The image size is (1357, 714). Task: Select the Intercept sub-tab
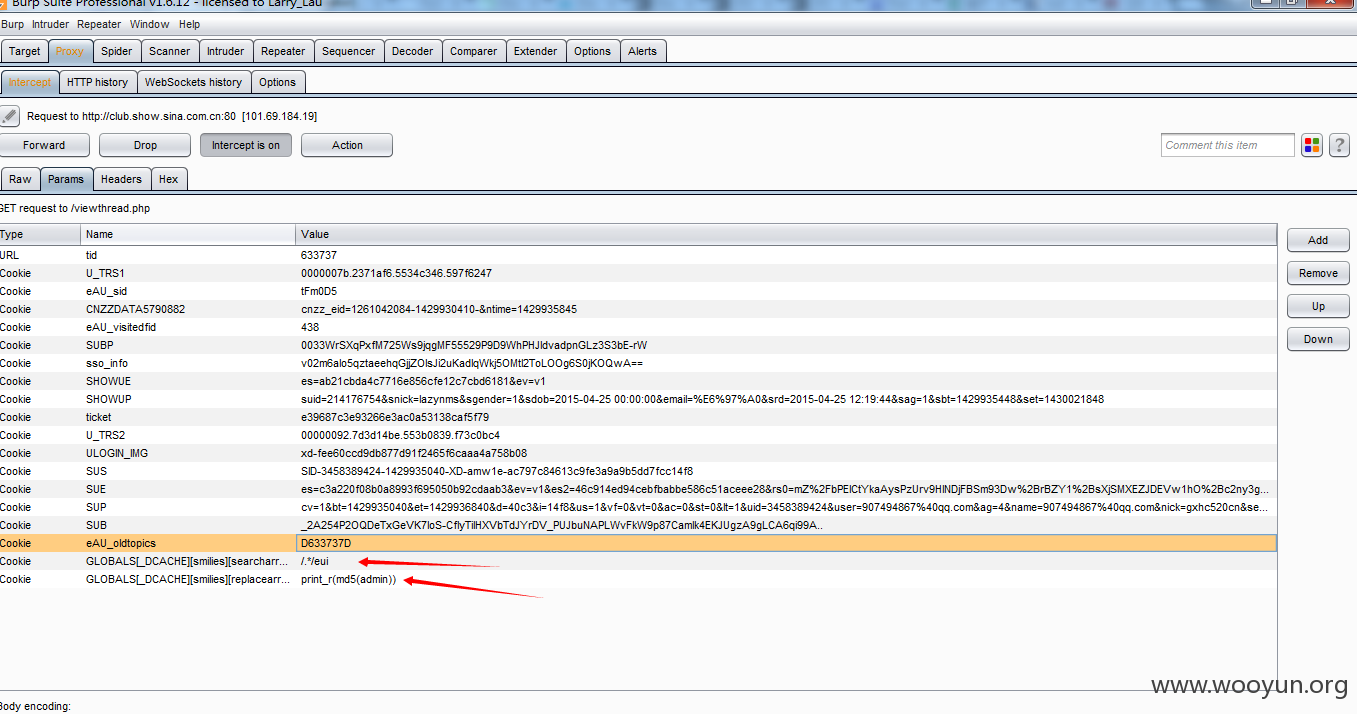(x=30, y=82)
